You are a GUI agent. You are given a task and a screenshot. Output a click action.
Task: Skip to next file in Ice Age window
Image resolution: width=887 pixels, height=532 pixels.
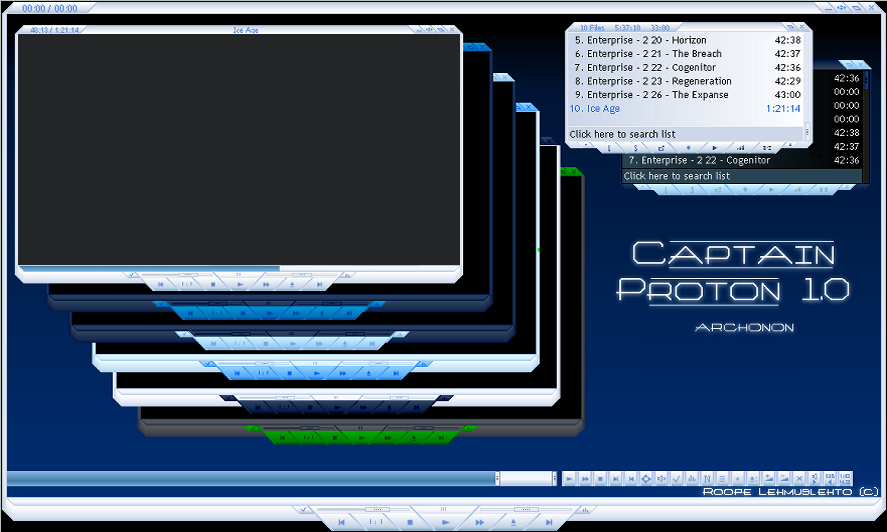coord(319,284)
